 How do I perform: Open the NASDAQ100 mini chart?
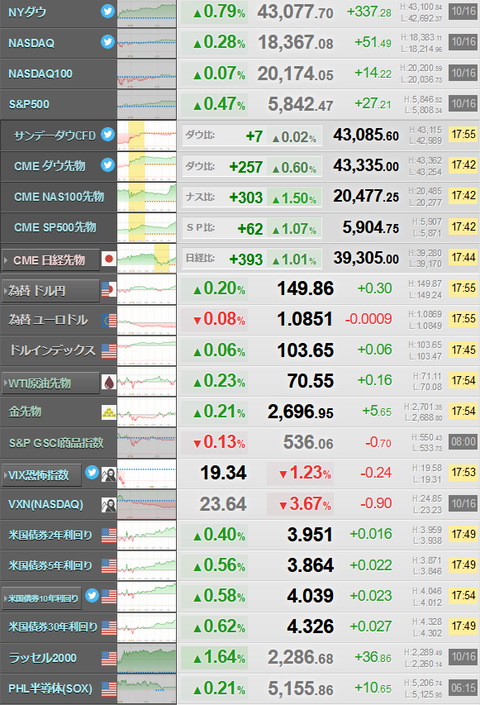[x=147, y=75]
